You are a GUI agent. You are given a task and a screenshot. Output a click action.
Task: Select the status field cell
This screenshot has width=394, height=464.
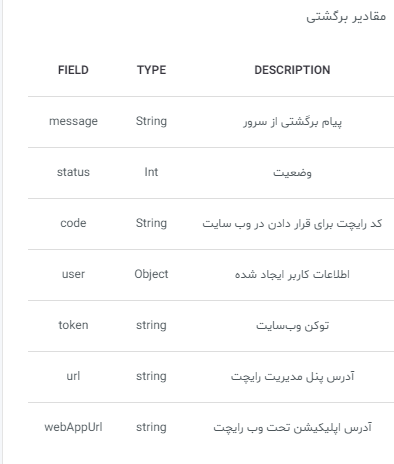73,172
